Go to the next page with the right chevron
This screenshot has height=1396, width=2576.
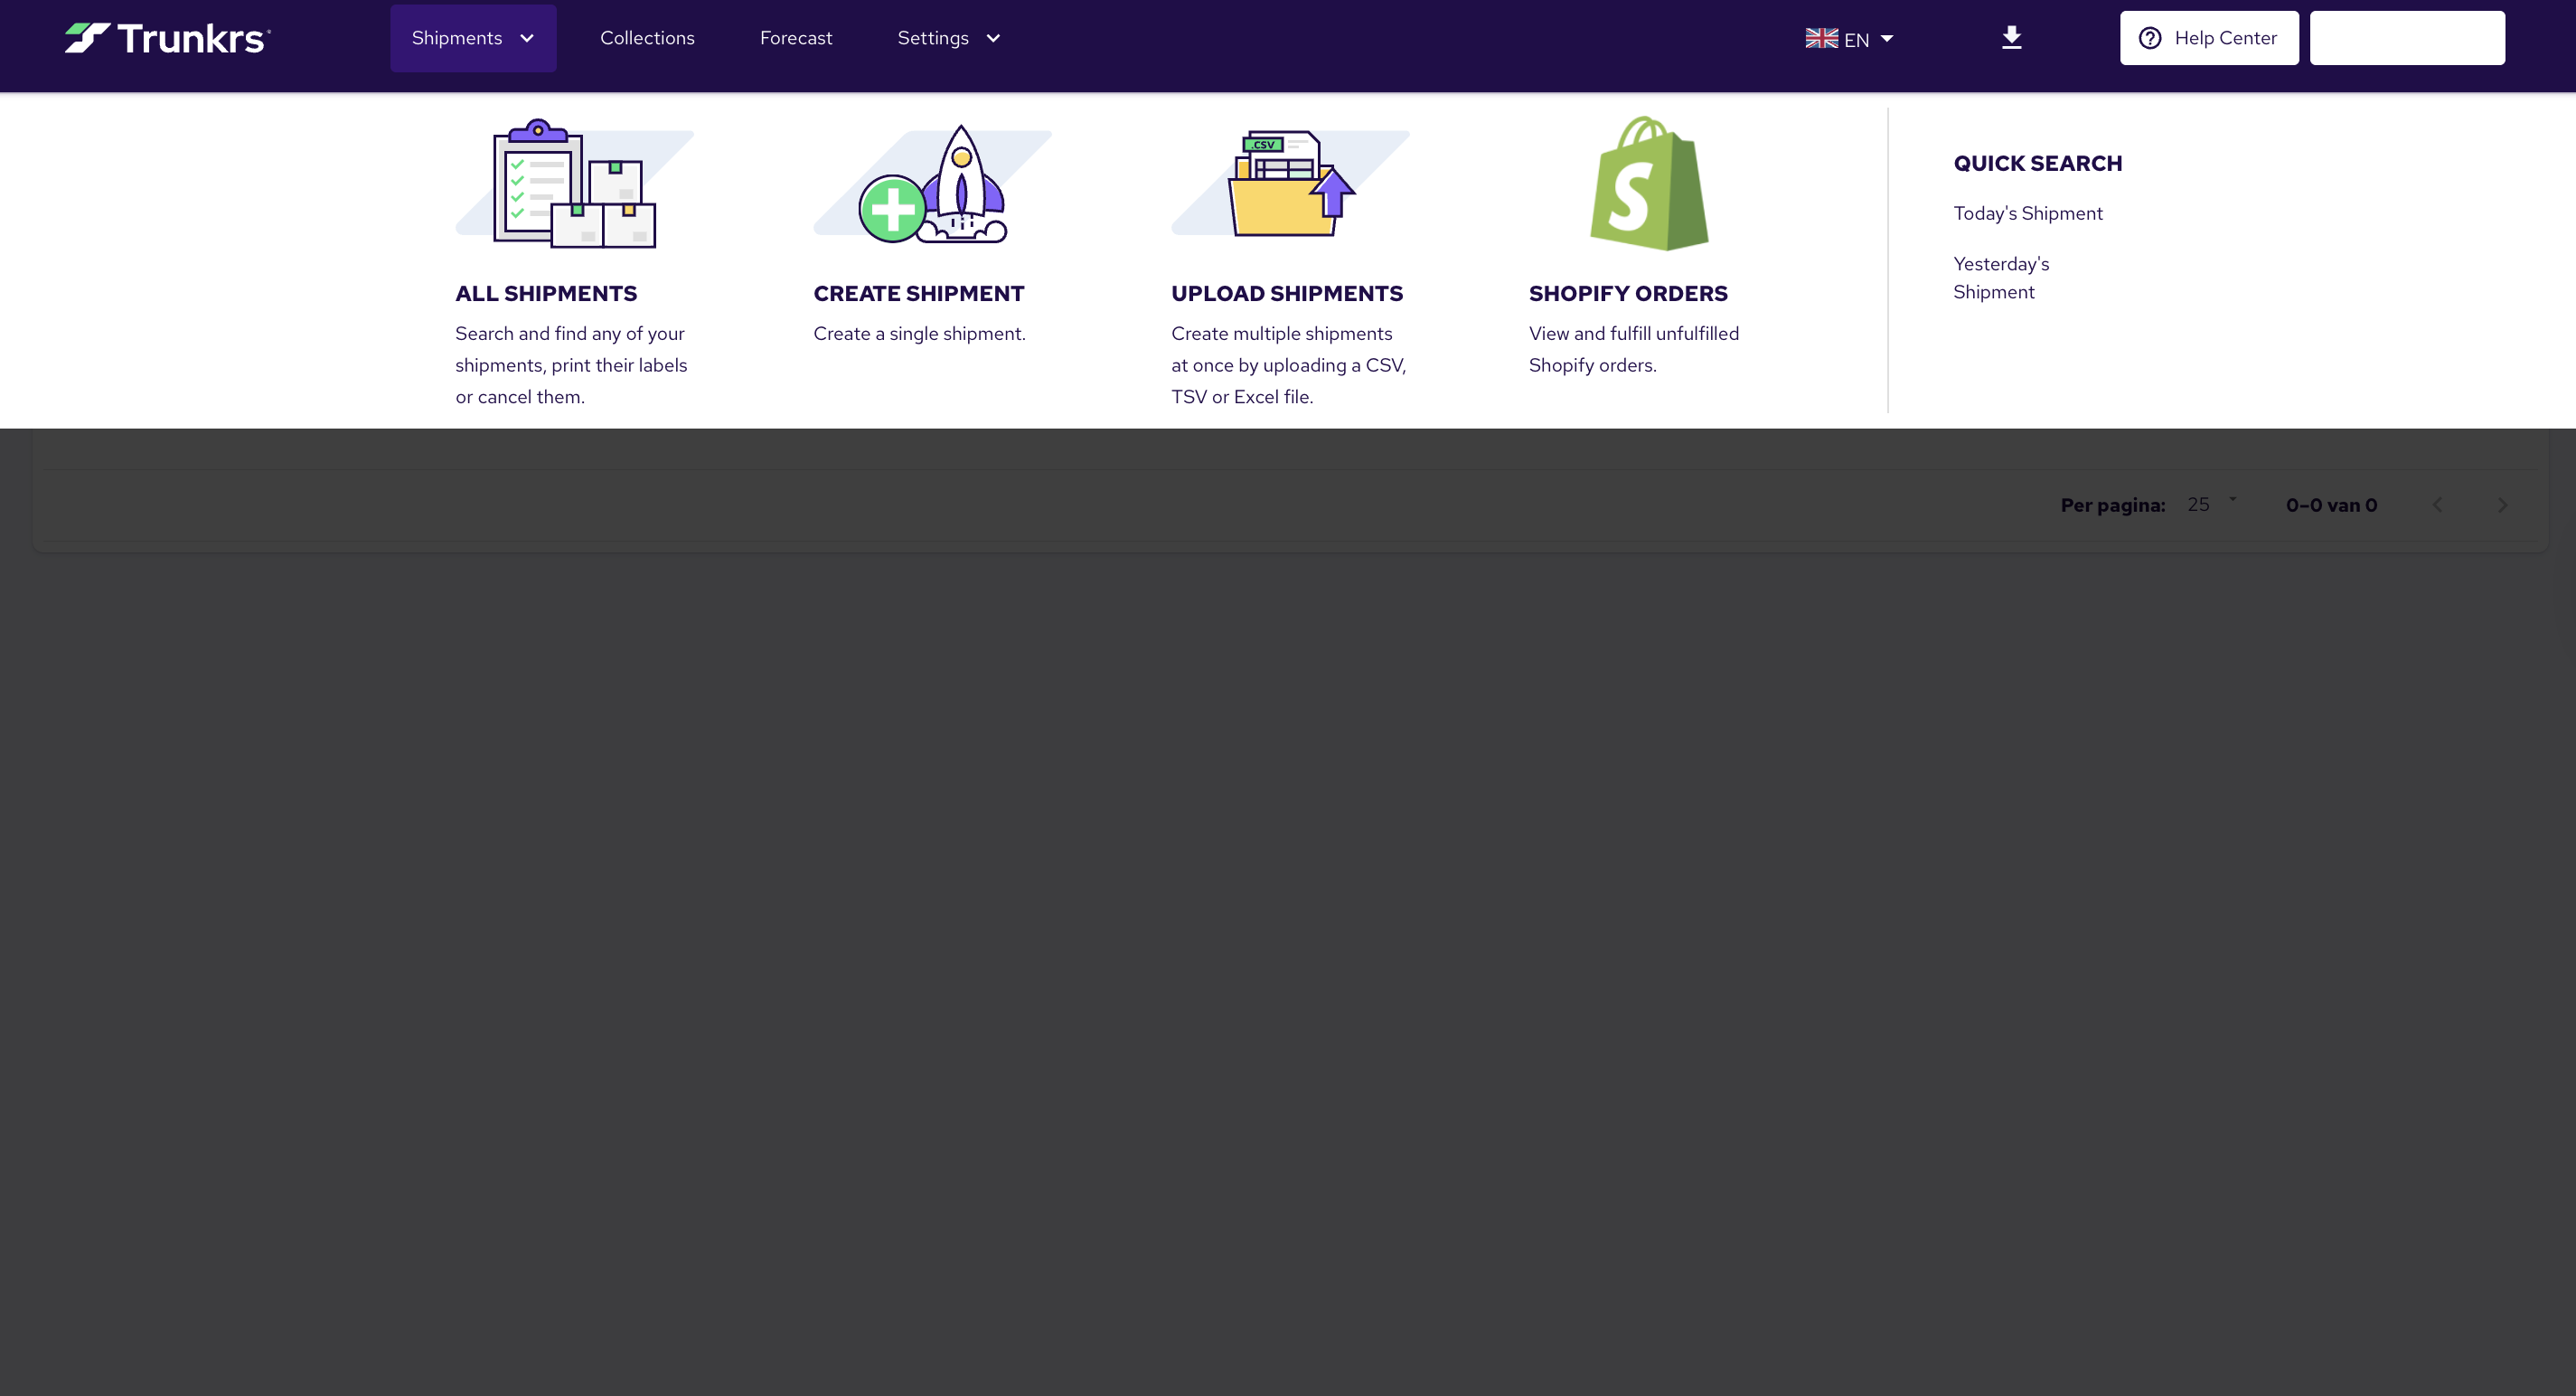click(2502, 505)
